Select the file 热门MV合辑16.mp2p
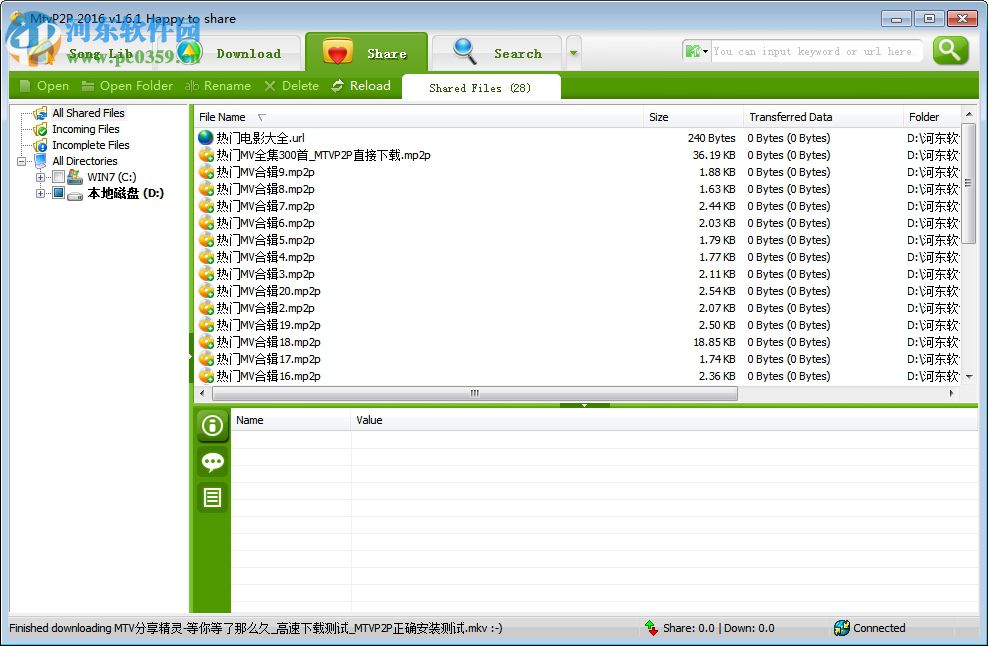The width and height of the screenshot is (988, 646). click(x=268, y=376)
